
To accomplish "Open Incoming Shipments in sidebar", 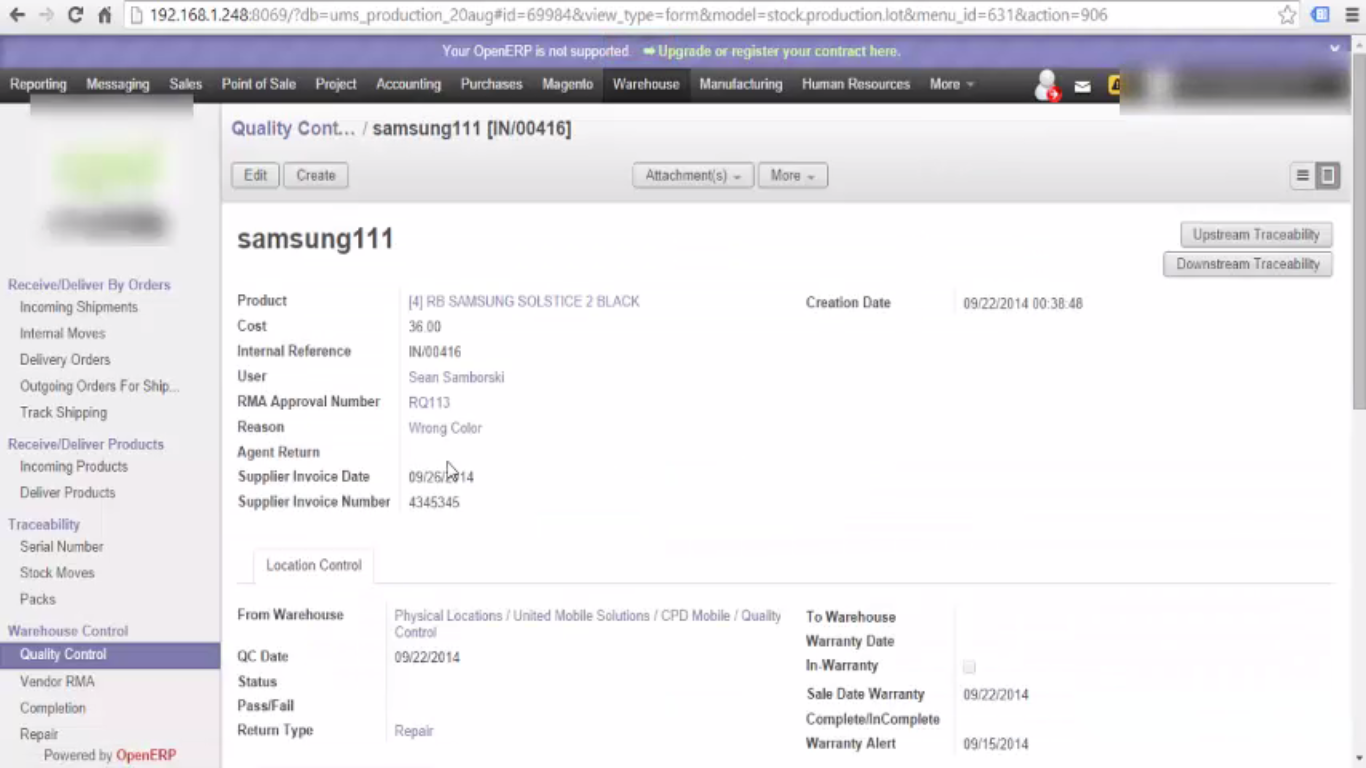I will point(79,307).
